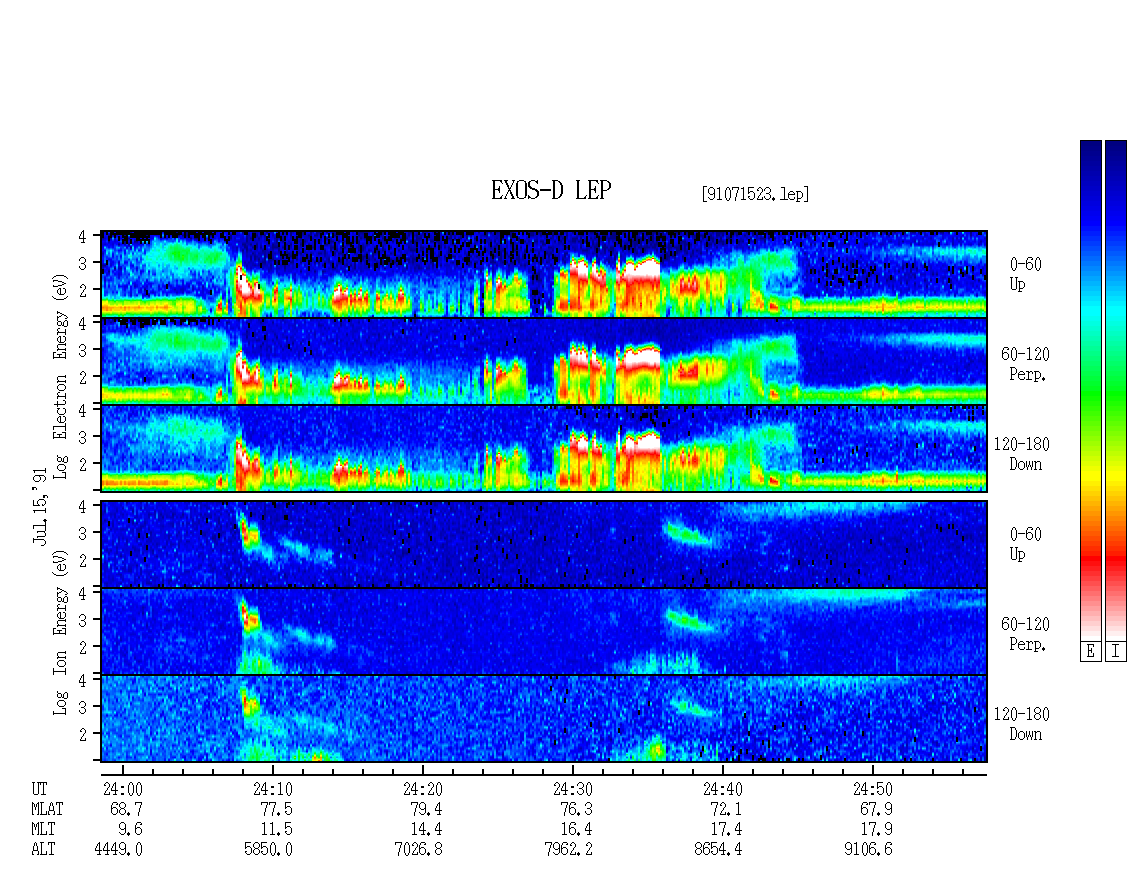Click the electron '120-180 Down' side label
1130x875 pixels.
click(x=1022, y=454)
